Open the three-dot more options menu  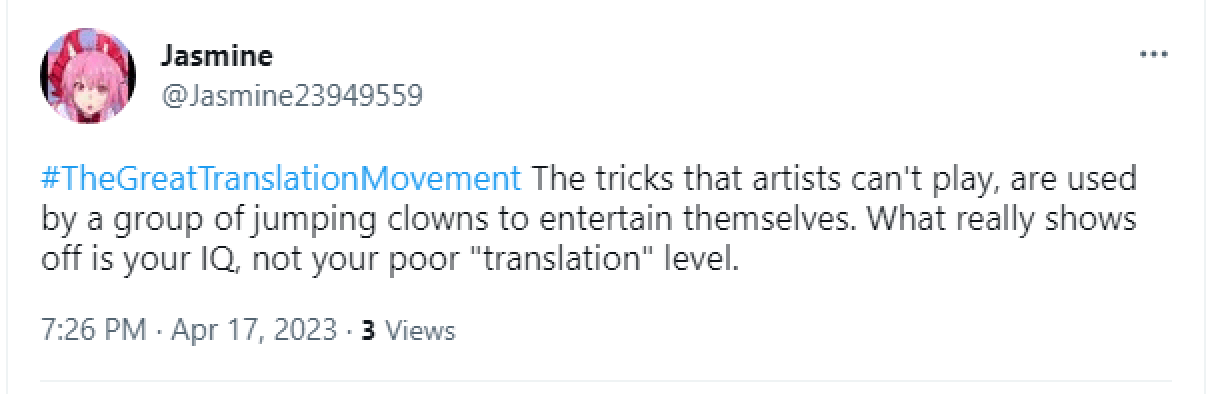click(x=1154, y=55)
